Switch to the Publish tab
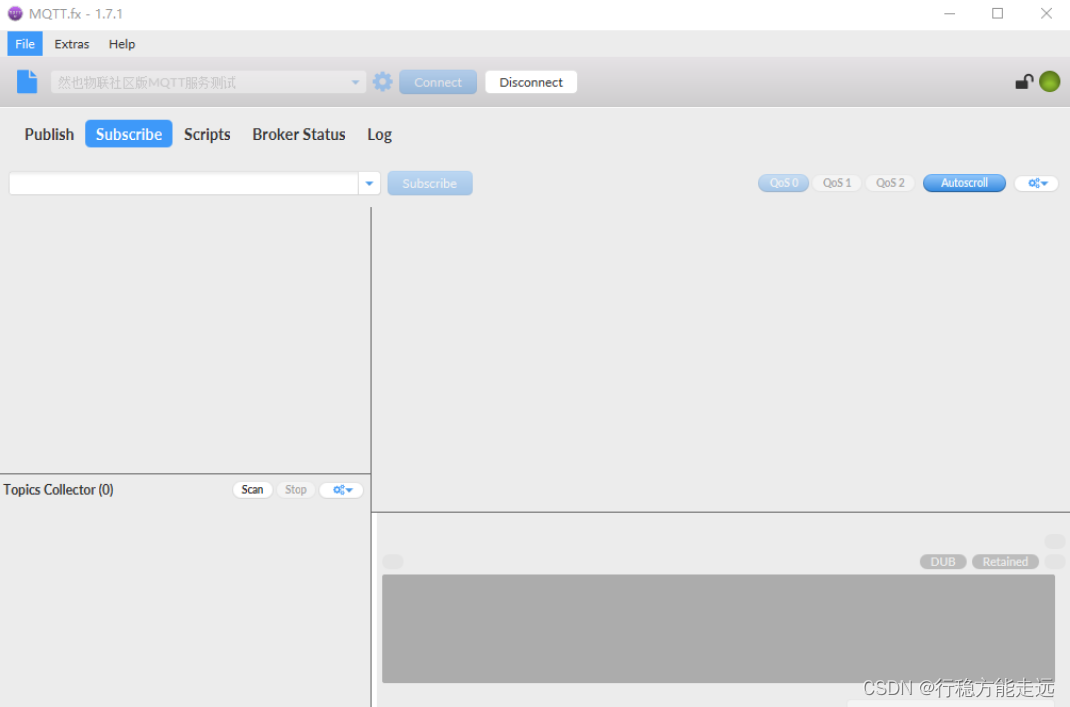Viewport: 1070px width, 707px height. point(49,134)
